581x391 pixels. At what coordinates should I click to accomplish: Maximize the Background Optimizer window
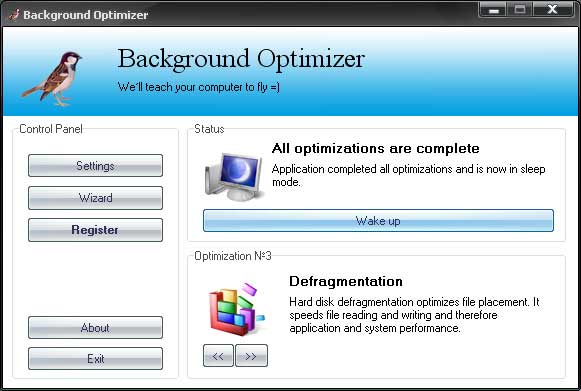coord(520,10)
